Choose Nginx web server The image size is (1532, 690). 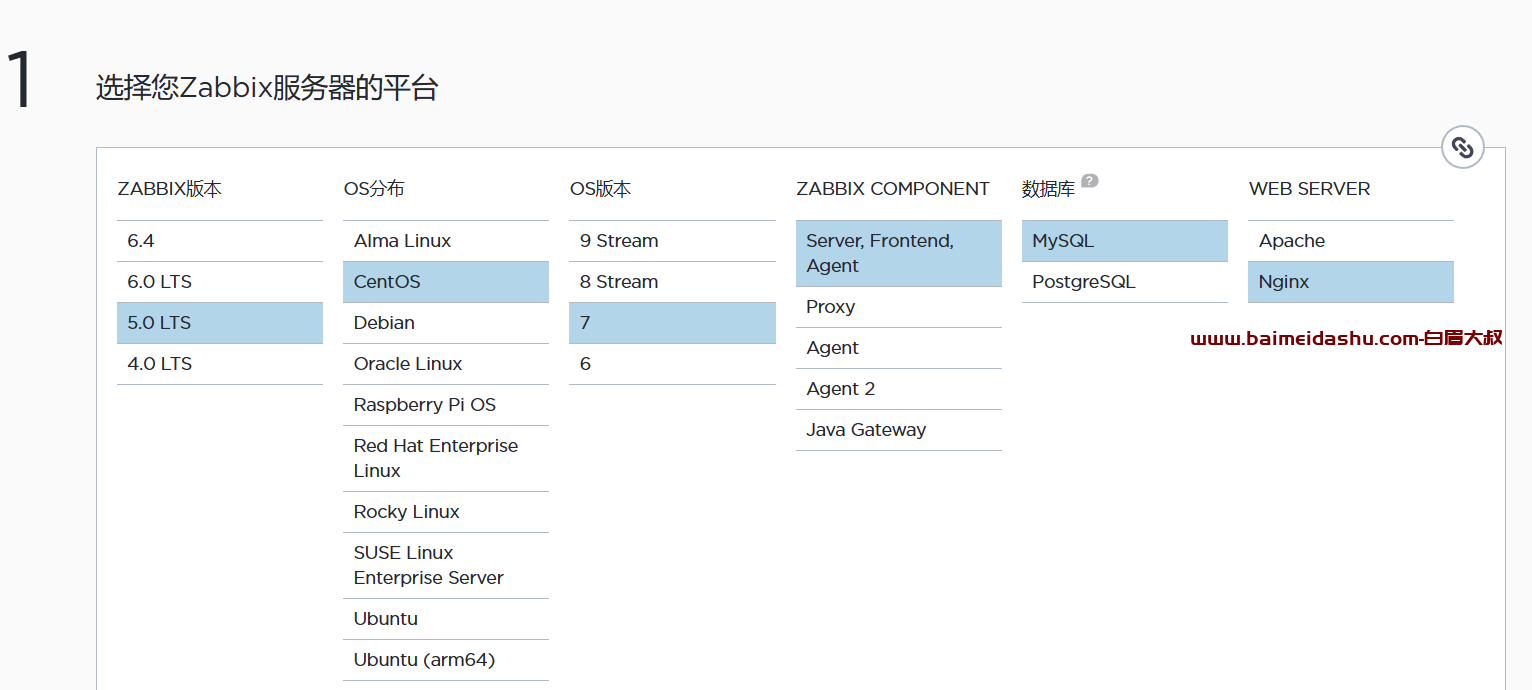click(1351, 282)
